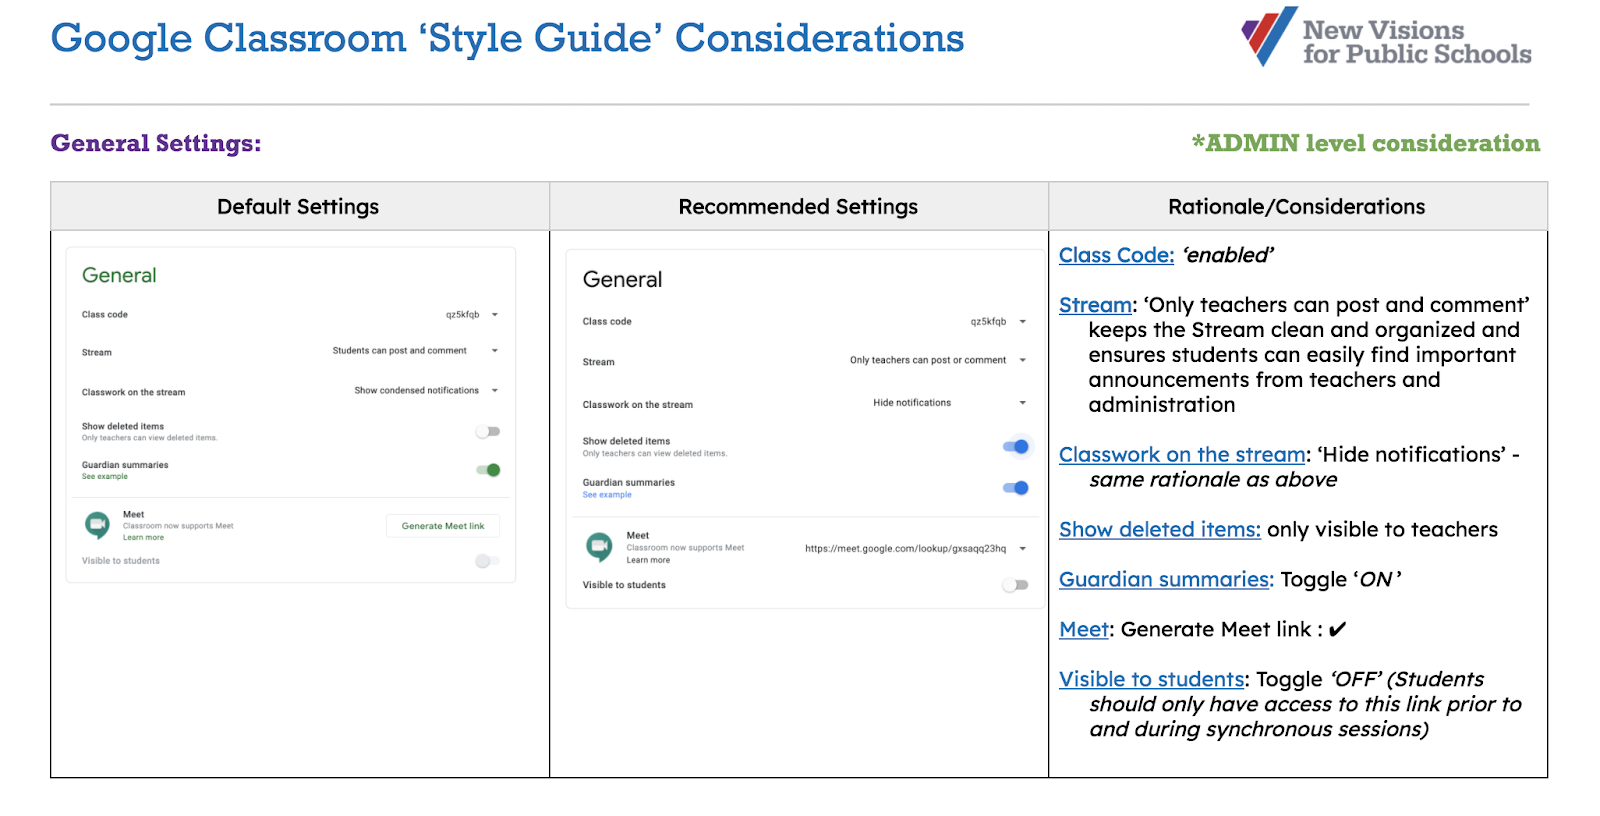Click 'See example' under green-toggle Guardian summaries
Screen dimensions: 1600x816
point(105,477)
